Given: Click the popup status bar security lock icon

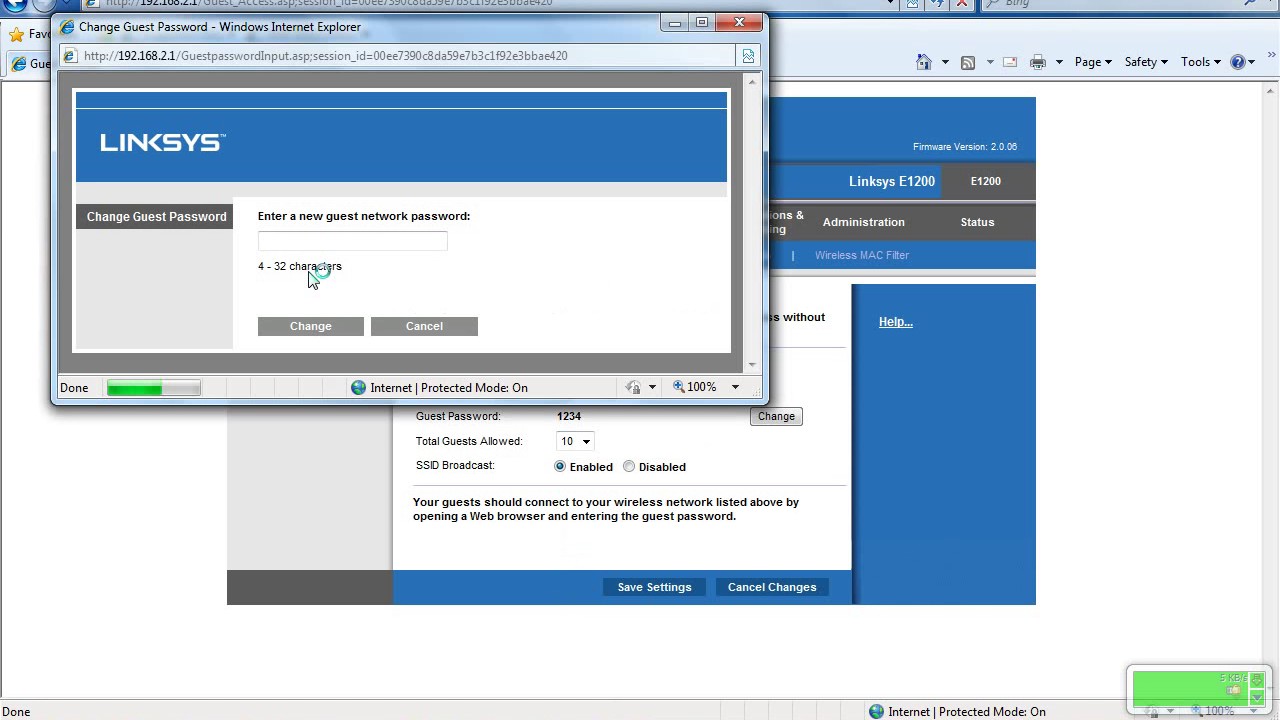Looking at the screenshot, I should 633,387.
